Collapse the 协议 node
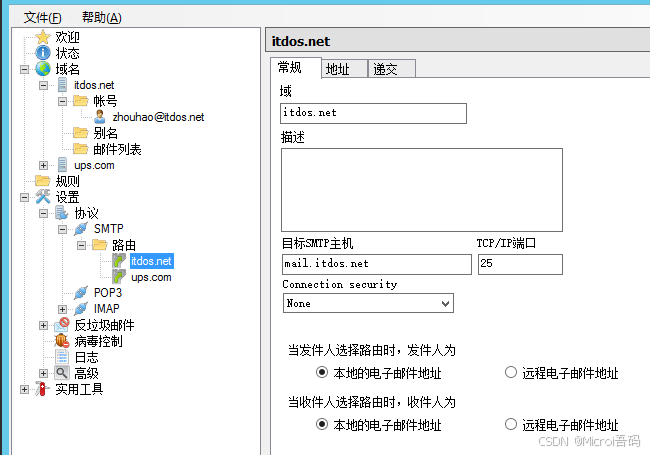 click(x=44, y=213)
